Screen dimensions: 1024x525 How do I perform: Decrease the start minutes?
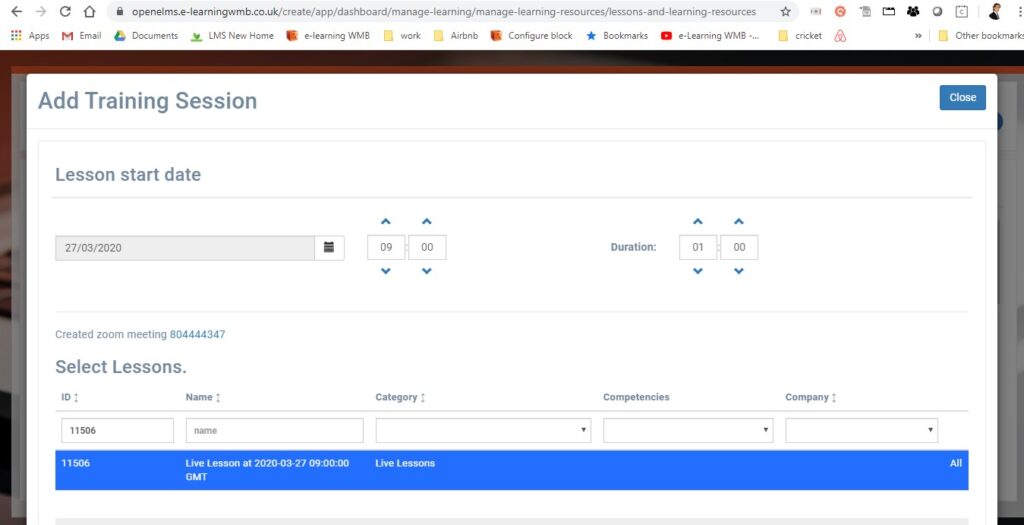(426, 271)
